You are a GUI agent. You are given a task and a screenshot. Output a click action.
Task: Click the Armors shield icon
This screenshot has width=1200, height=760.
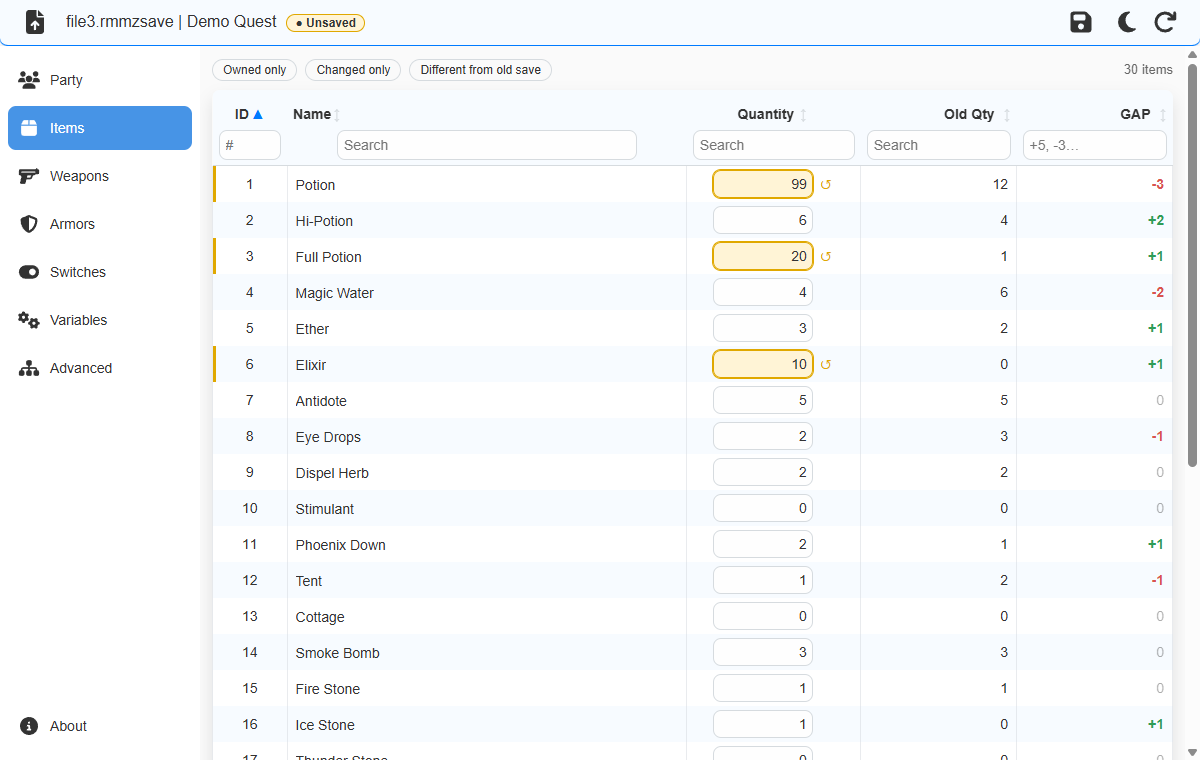[29, 224]
